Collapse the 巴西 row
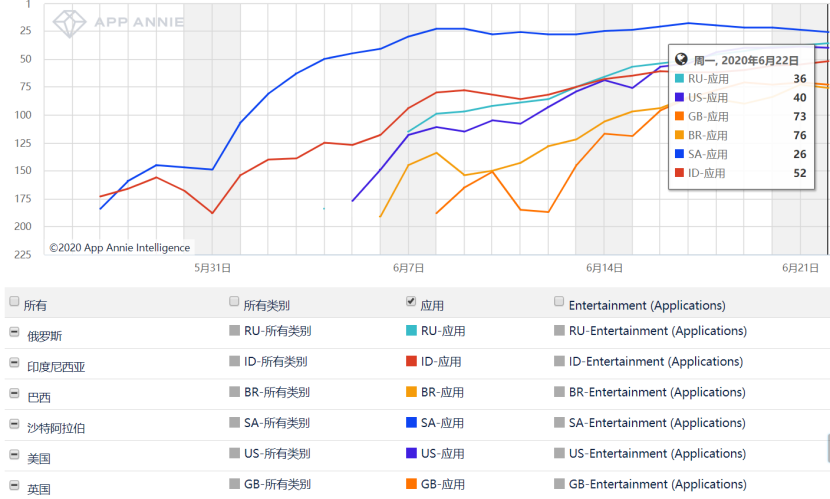Screen dimensions: 830x499 tap(14, 395)
